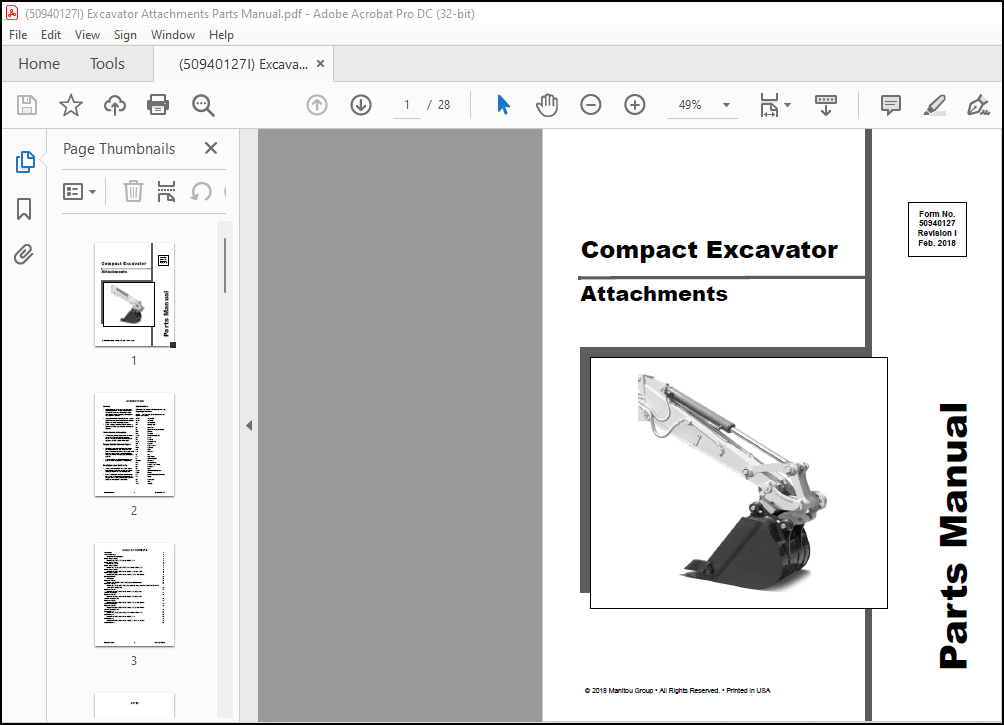Image resolution: width=1004 pixels, height=725 pixels.
Task: Open the Bookmarks pane icon
Action: pyautogui.click(x=24, y=209)
